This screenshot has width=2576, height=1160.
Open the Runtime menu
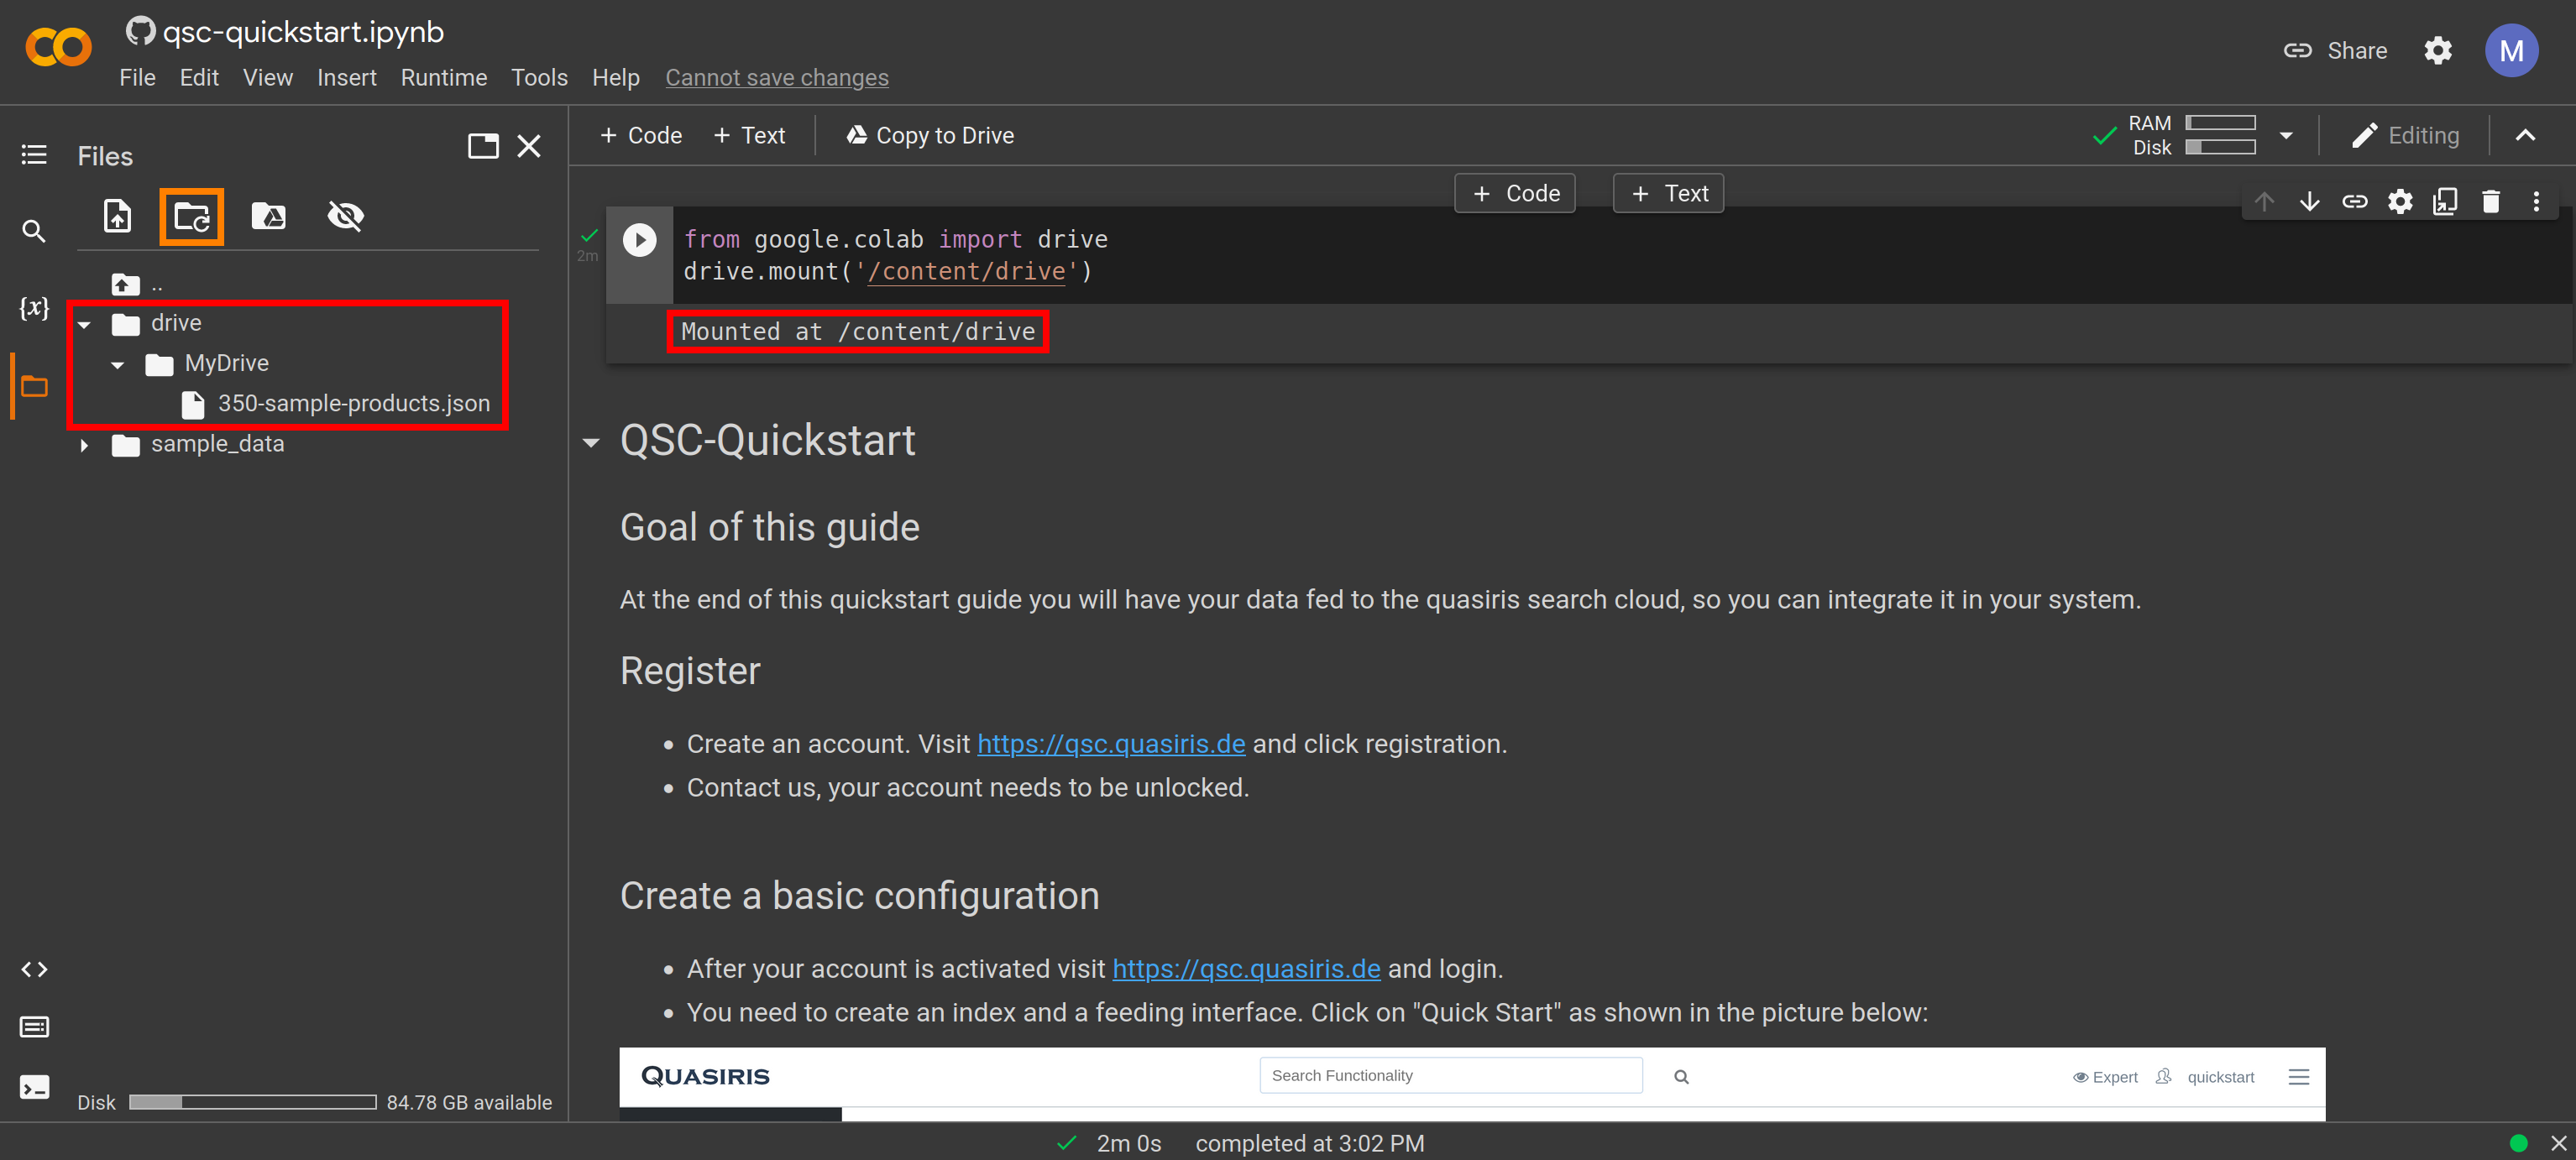click(x=443, y=78)
